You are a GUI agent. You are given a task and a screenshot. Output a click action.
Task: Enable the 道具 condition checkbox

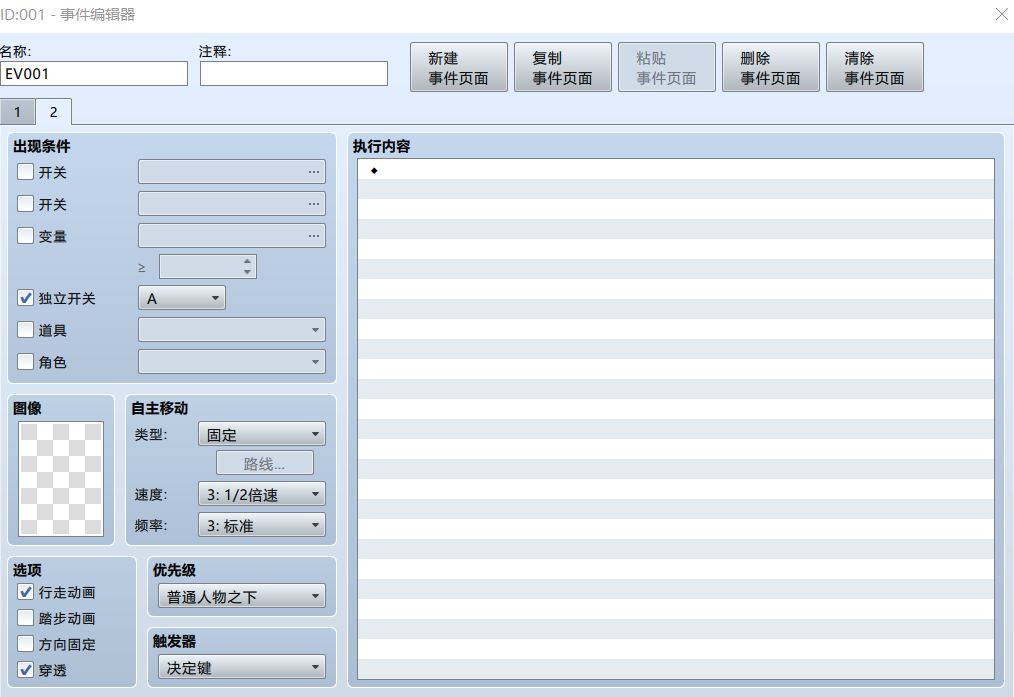tap(25, 330)
